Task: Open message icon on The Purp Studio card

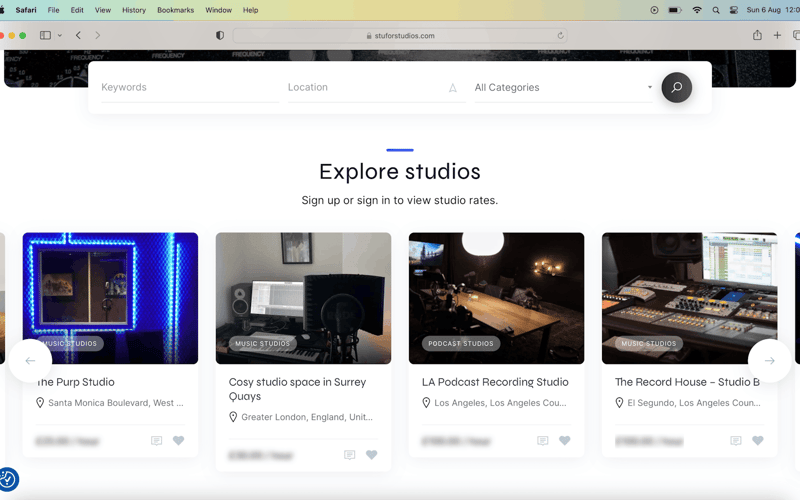Action: tap(157, 440)
